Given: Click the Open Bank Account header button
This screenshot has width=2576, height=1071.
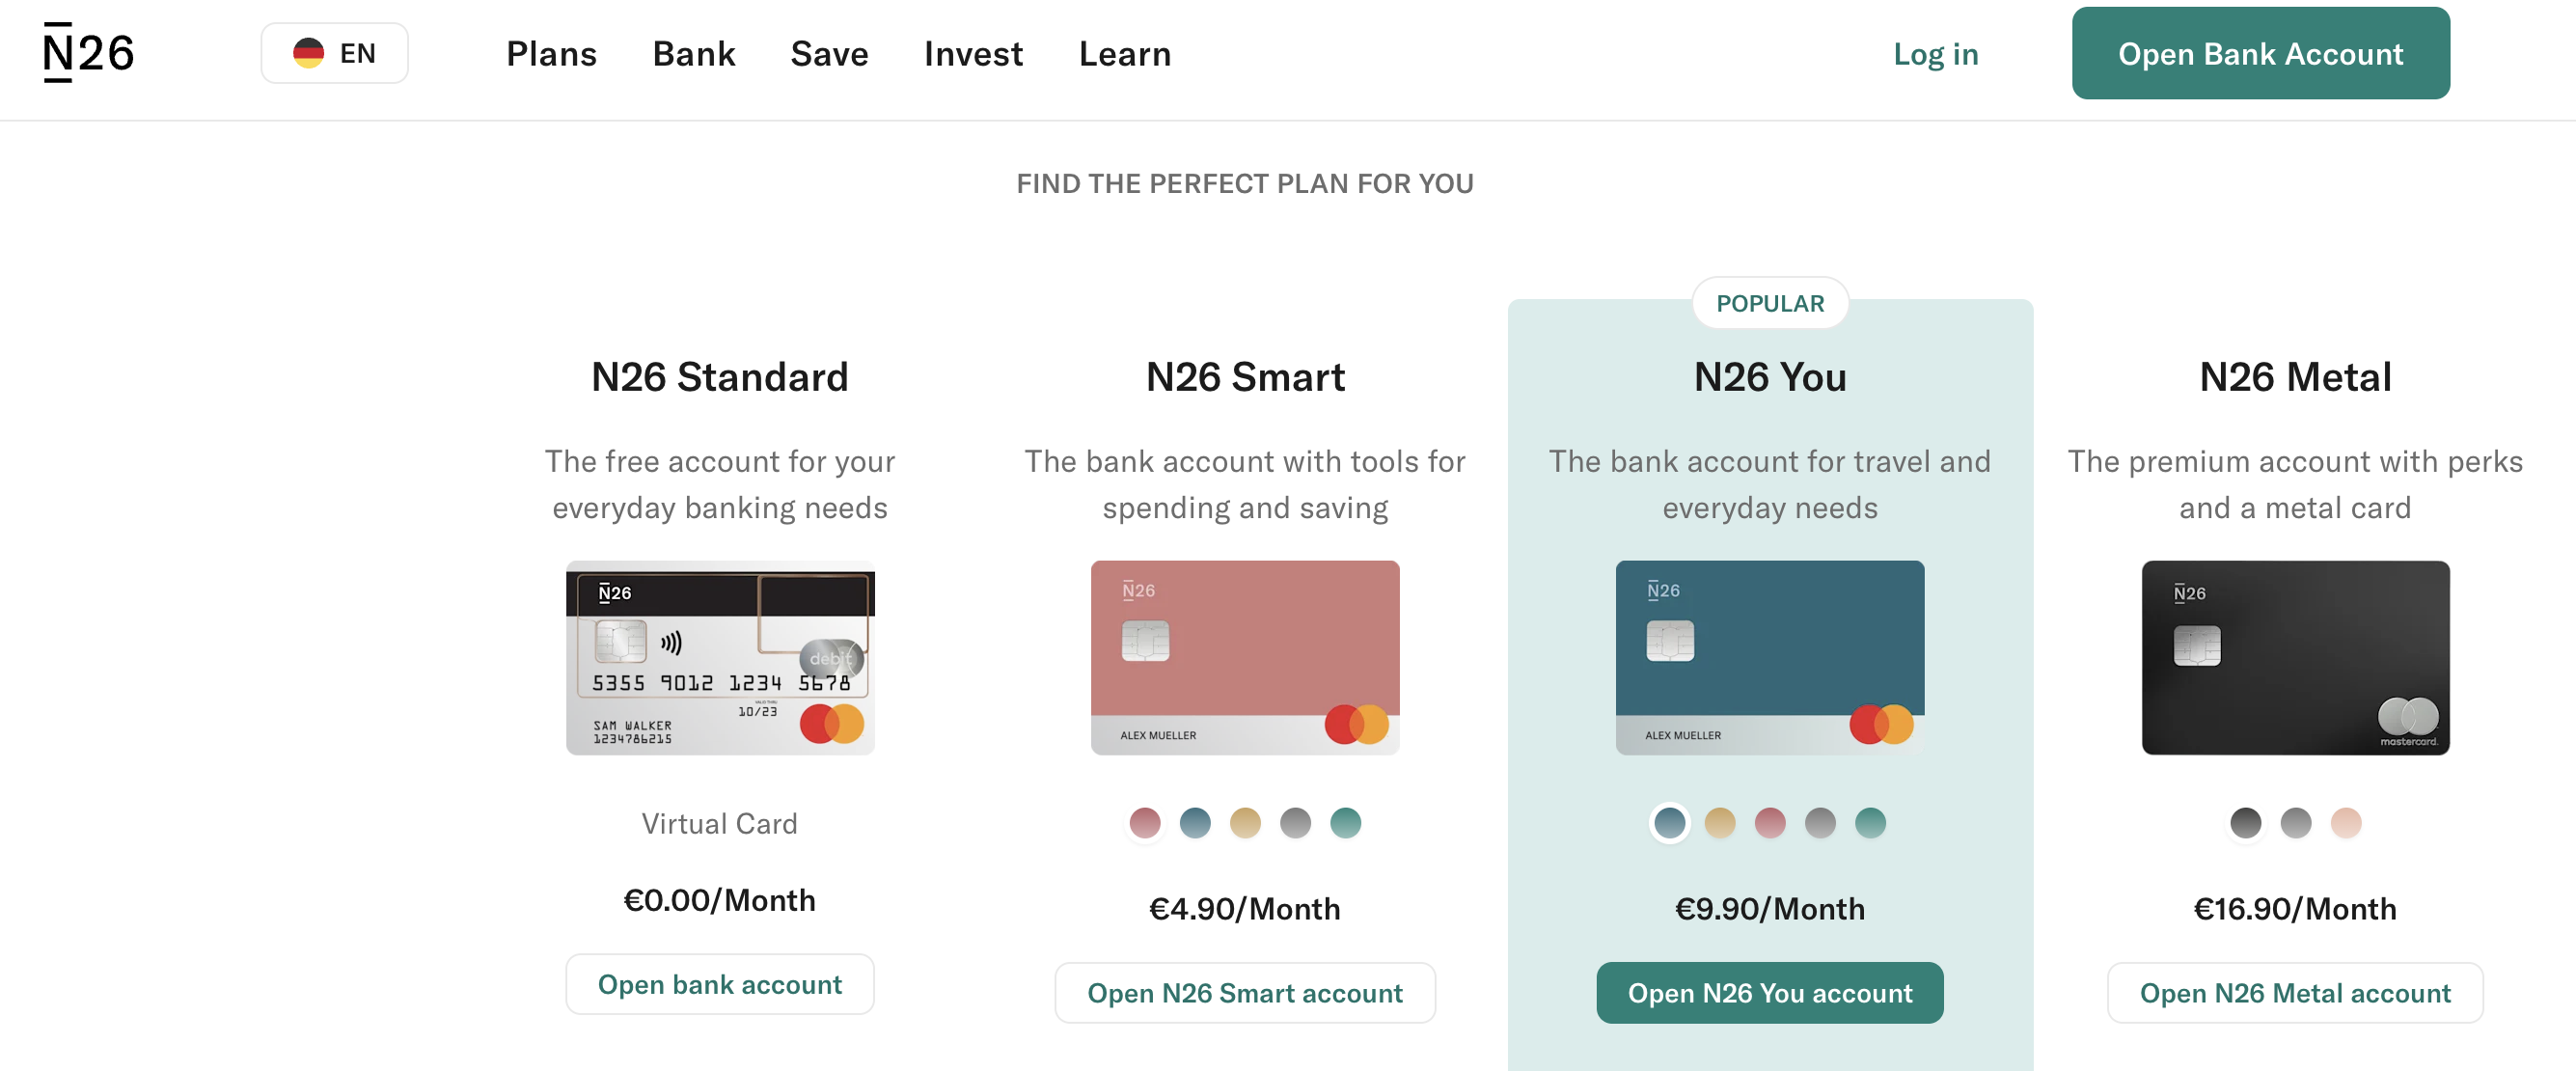Looking at the screenshot, I should [x=2260, y=53].
